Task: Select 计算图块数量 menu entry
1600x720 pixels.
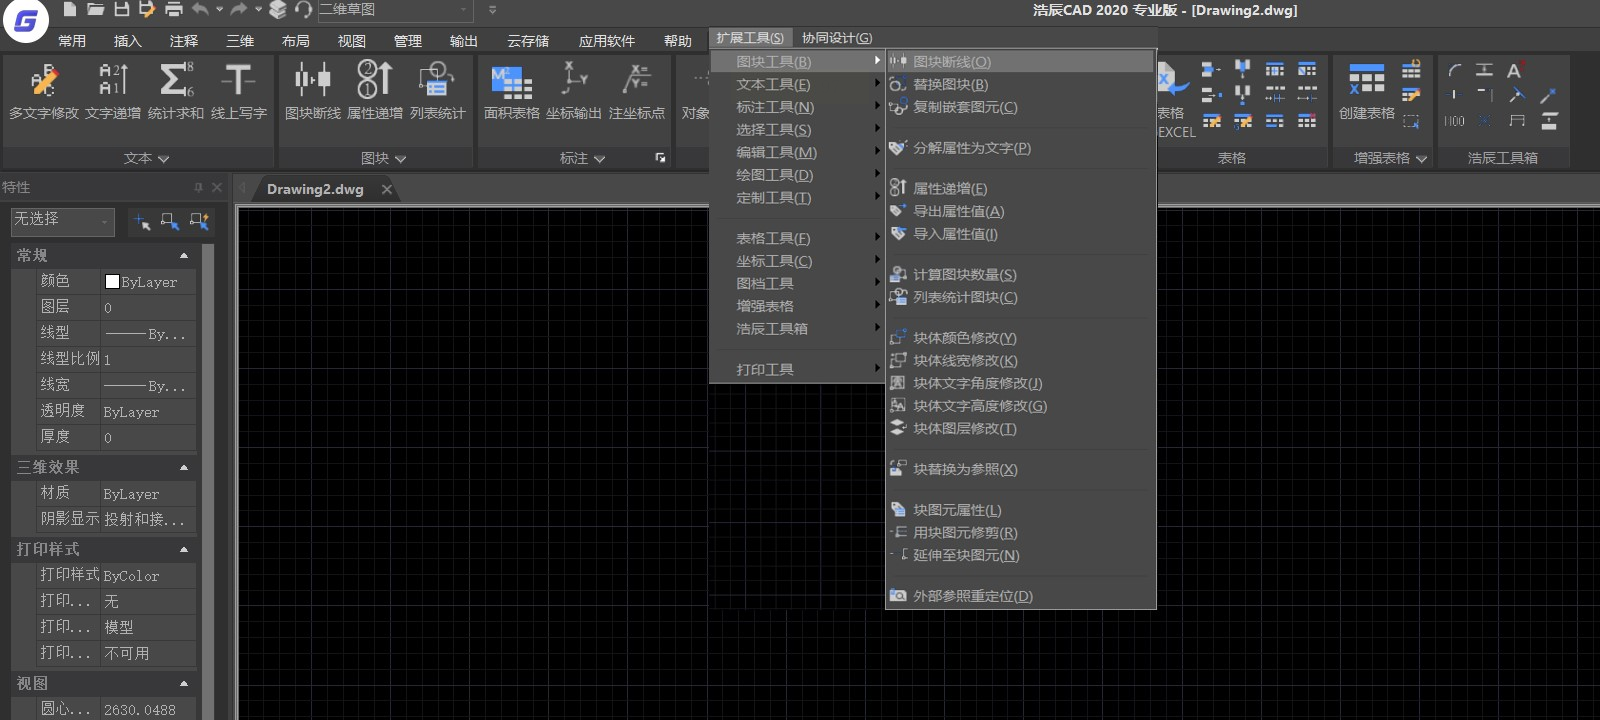Action: [x=964, y=275]
